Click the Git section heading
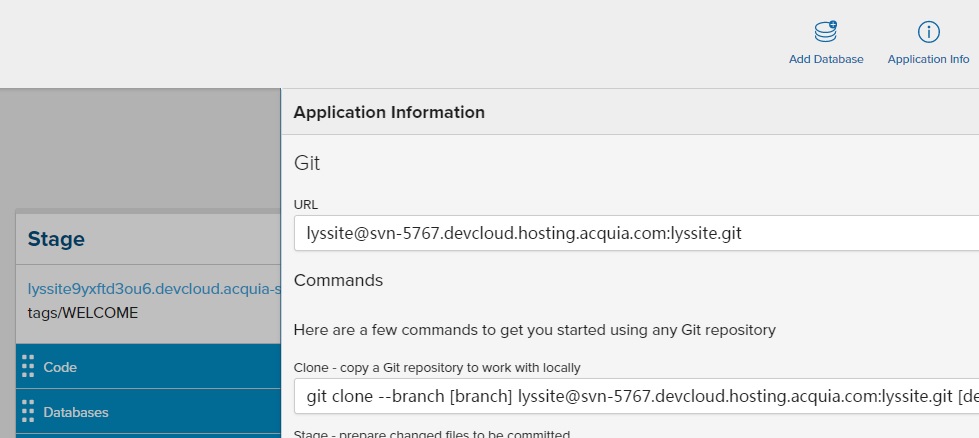This screenshot has width=979, height=438. pyautogui.click(x=307, y=162)
